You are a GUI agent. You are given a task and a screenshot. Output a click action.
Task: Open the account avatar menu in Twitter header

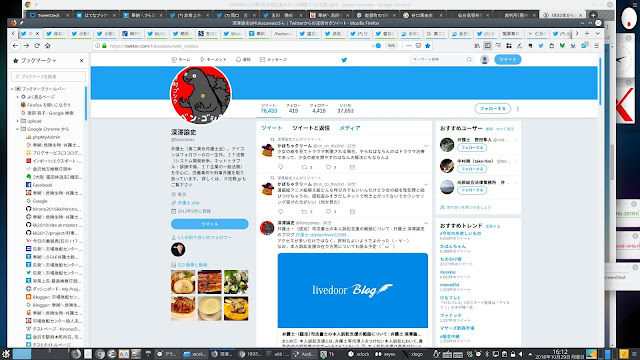point(484,60)
